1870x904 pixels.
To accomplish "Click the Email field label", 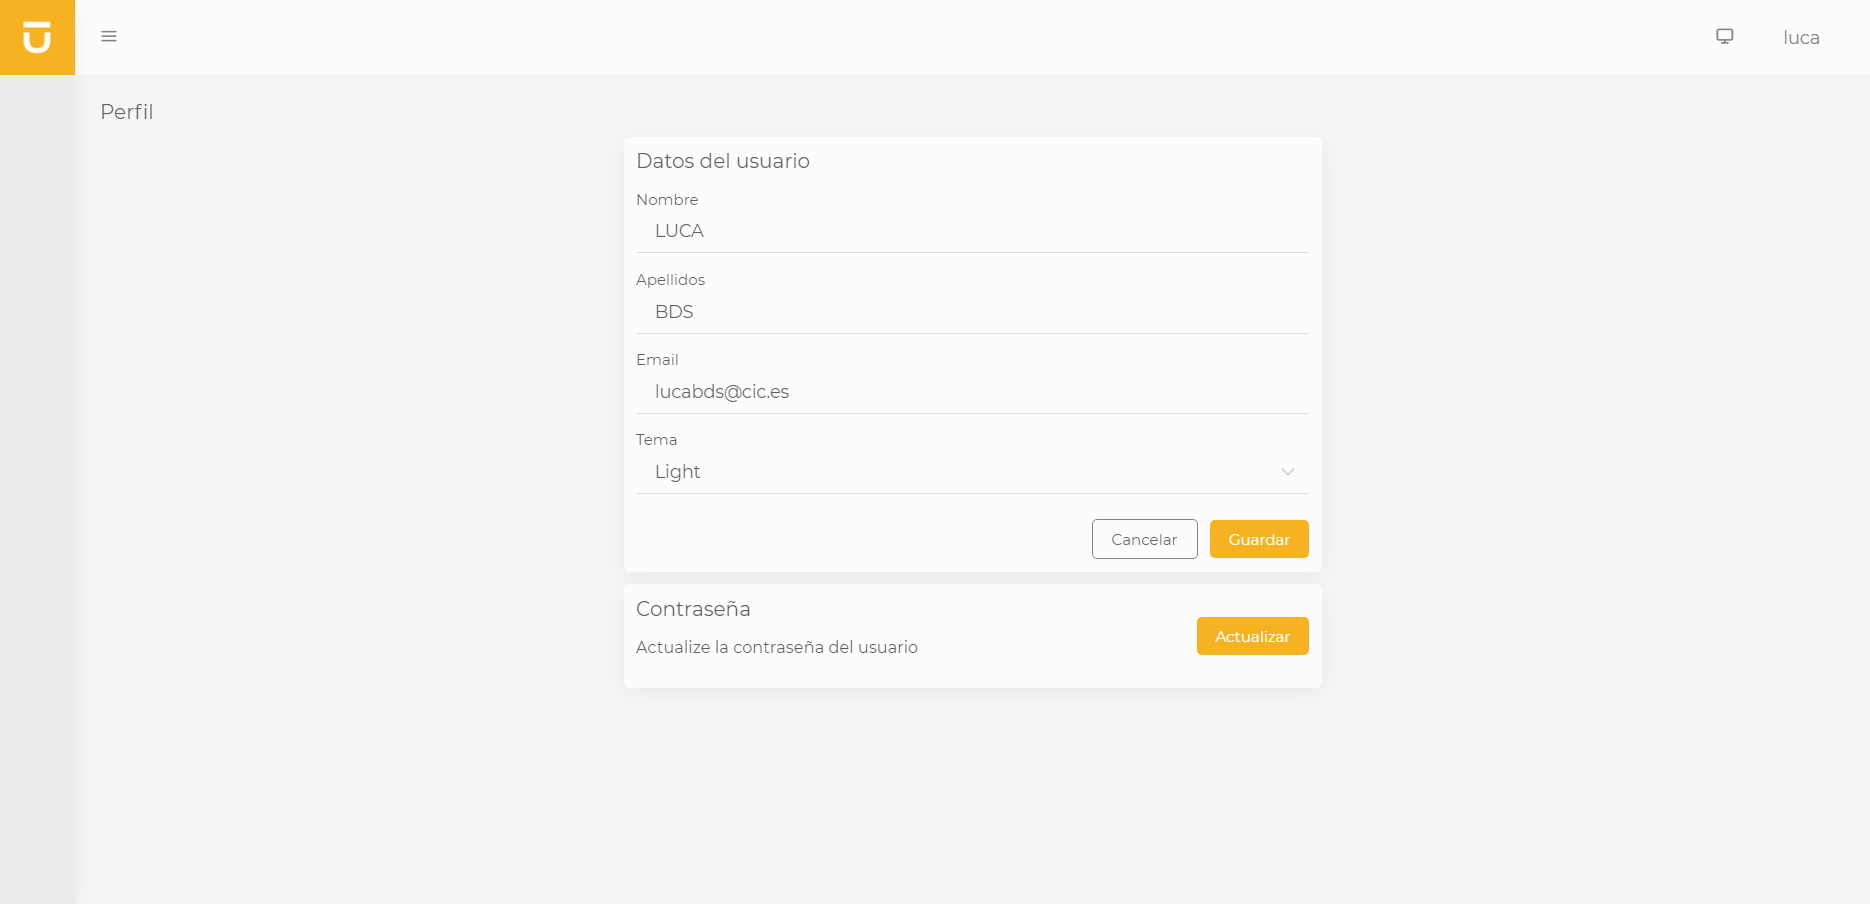I will 657,360.
